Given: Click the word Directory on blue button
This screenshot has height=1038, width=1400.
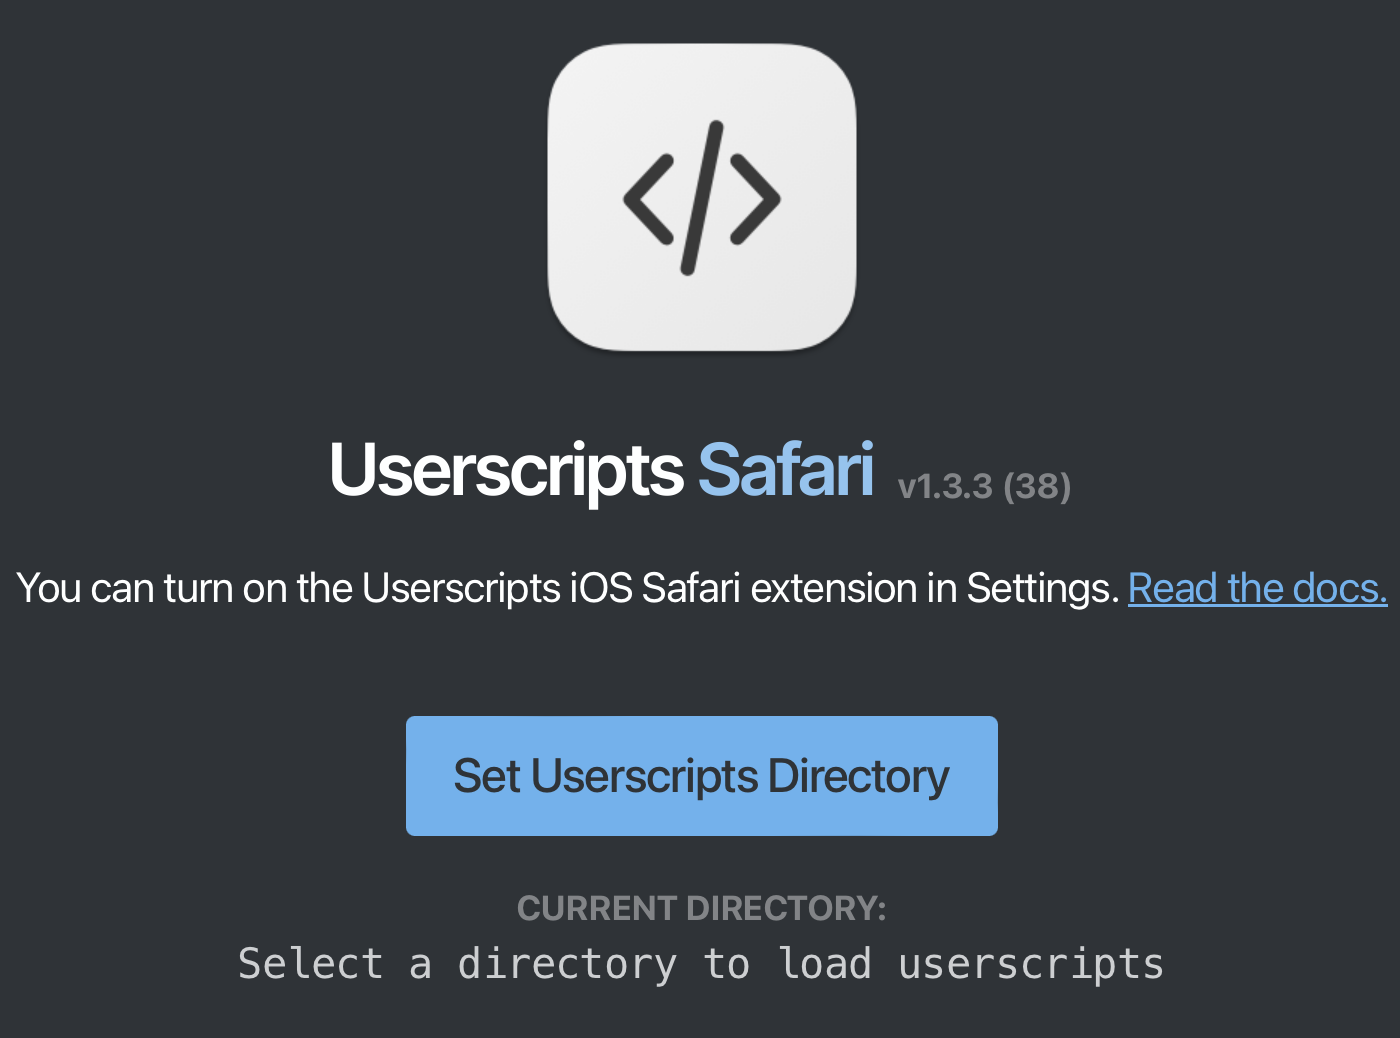Looking at the screenshot, I should 858,776.
